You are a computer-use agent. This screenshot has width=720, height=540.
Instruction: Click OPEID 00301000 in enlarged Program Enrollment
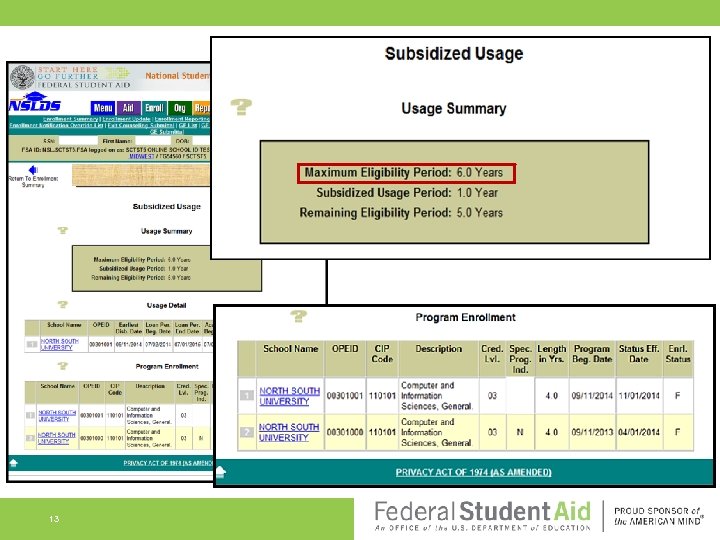click(345, 432)
